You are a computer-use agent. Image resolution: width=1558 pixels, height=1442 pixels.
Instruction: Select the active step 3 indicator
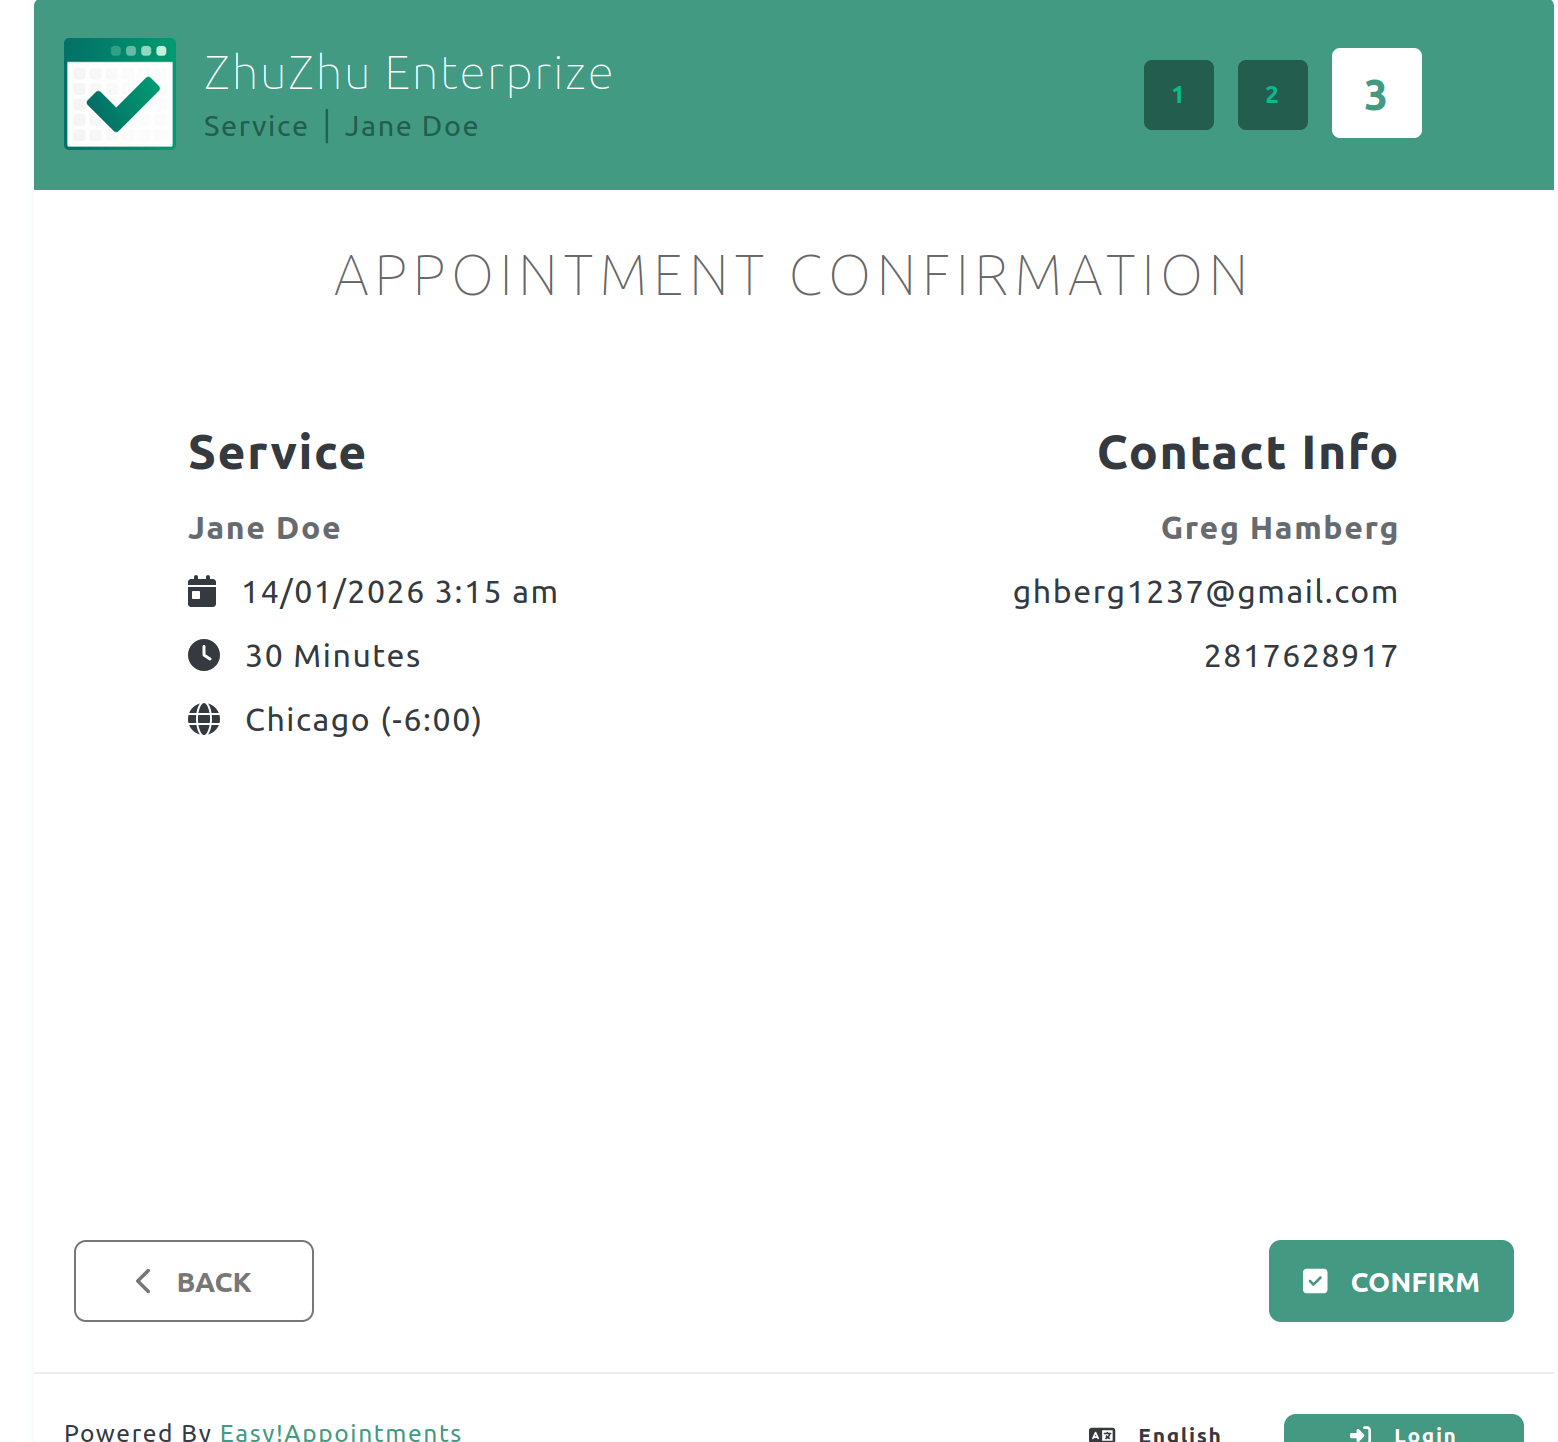pos(1376,93)
